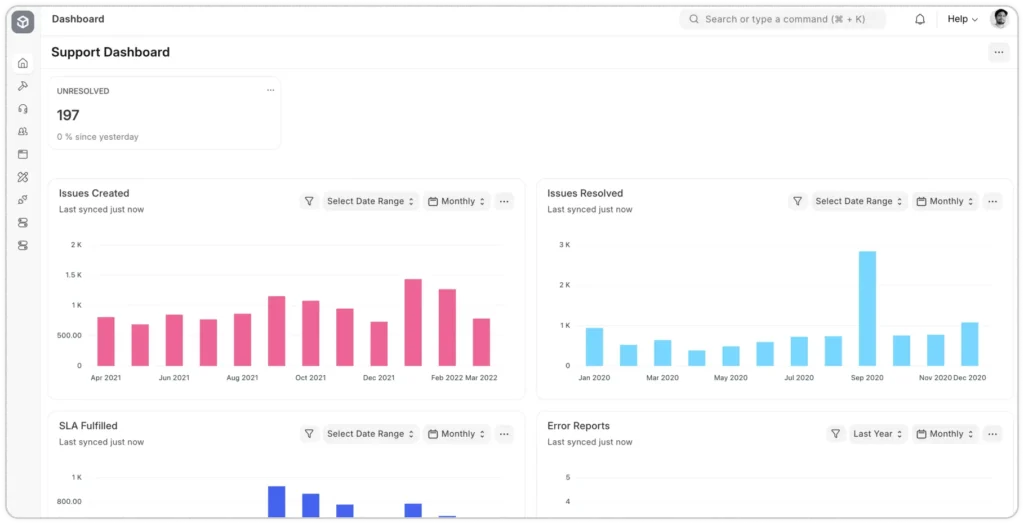Open the Help menu
The width and height of the screenshot is (1024, 524).
click(x=962, y=19)
